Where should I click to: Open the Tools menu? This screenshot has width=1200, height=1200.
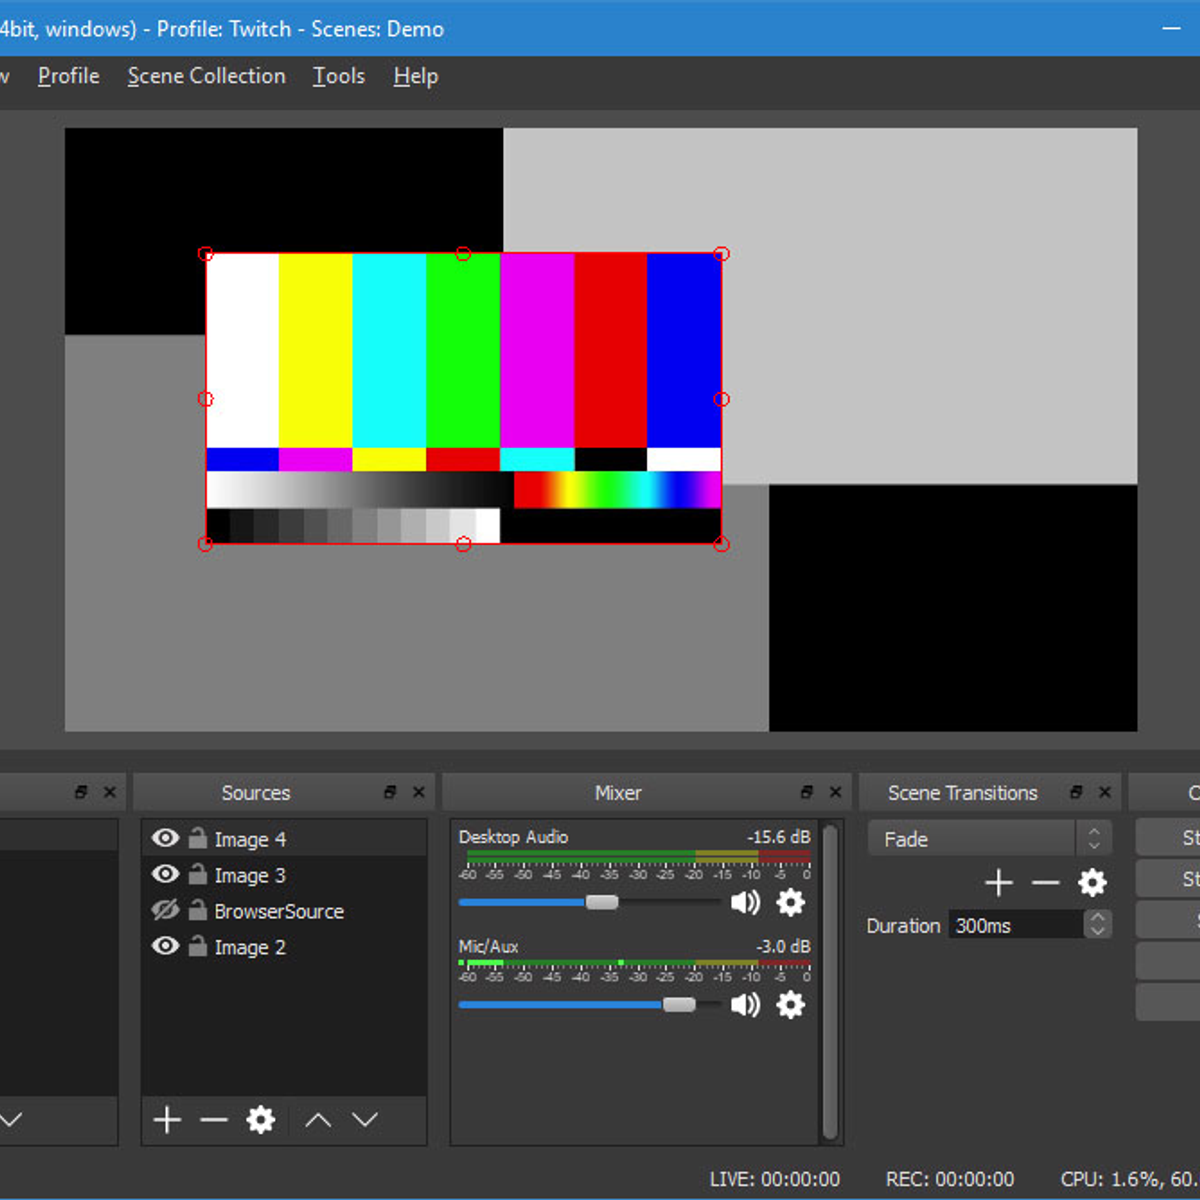click(338, 76)
